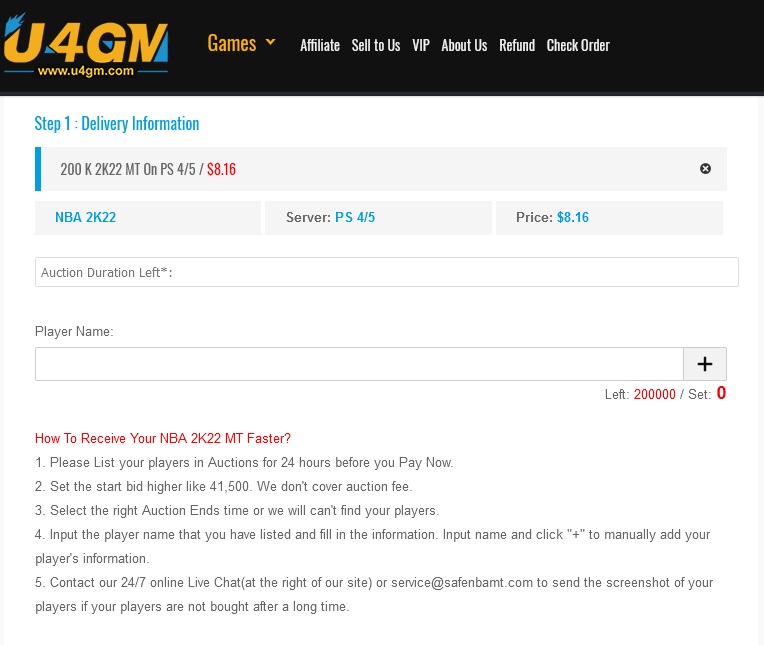
Task: Click instruction 3 about Auction Ends time
Action: point(237,511)
